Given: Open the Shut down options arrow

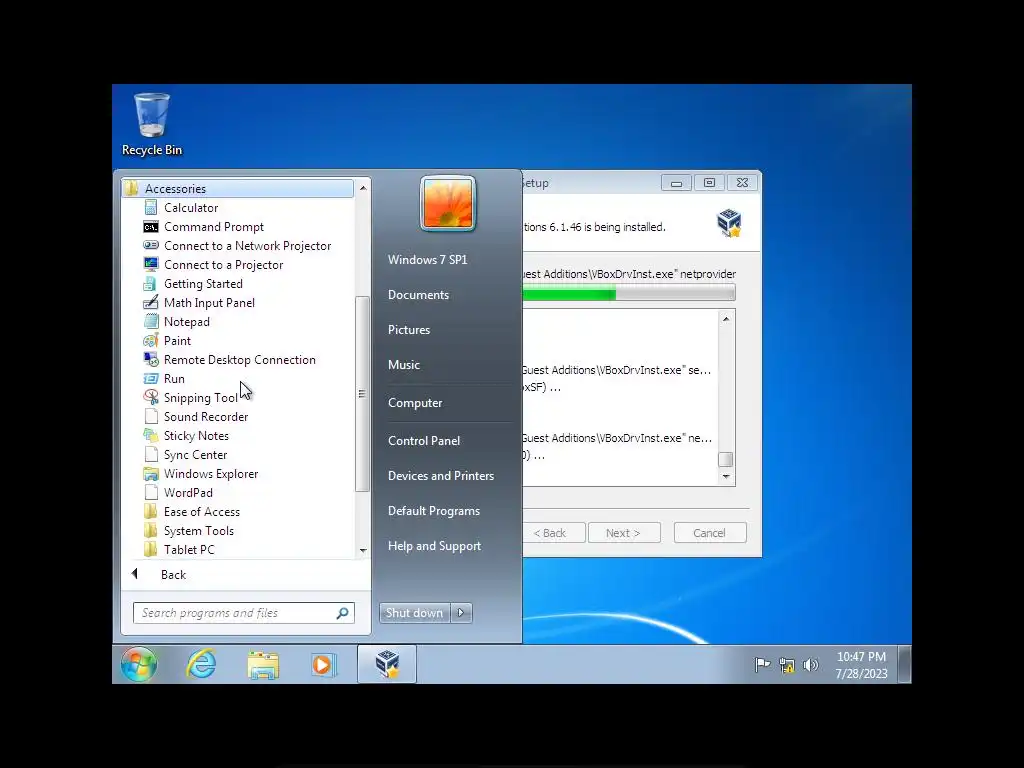Looking at the screenshot, I should point(461,613).
